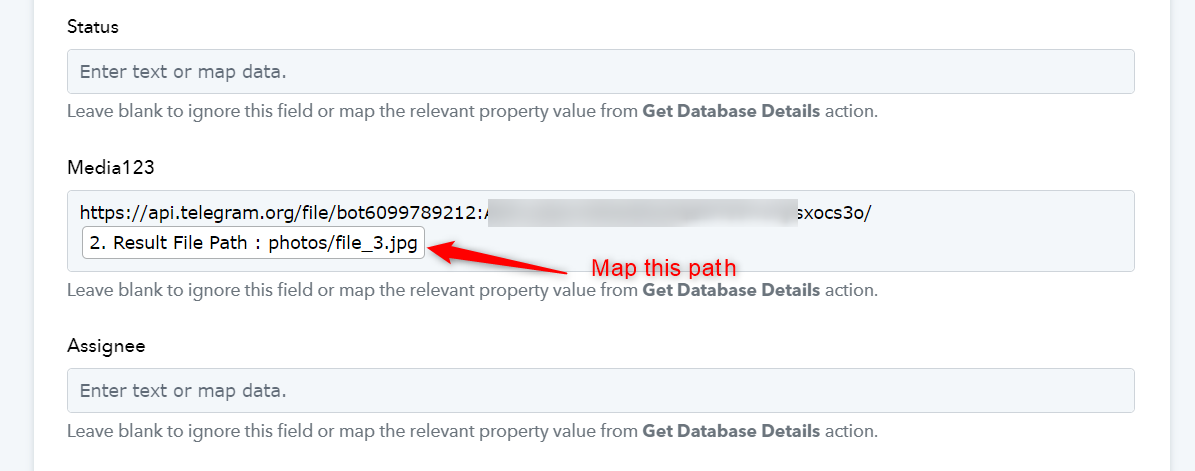This screenshot has height=471, width=1195.
Task: Click the helper text below Media123 field
Action: point(473,290)
